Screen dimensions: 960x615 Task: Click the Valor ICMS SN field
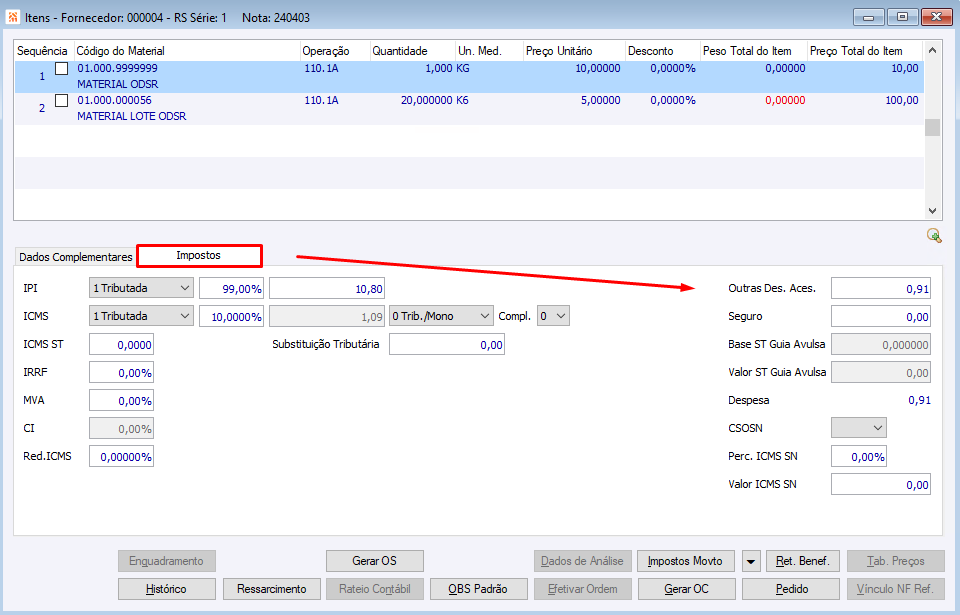[881, 484]
